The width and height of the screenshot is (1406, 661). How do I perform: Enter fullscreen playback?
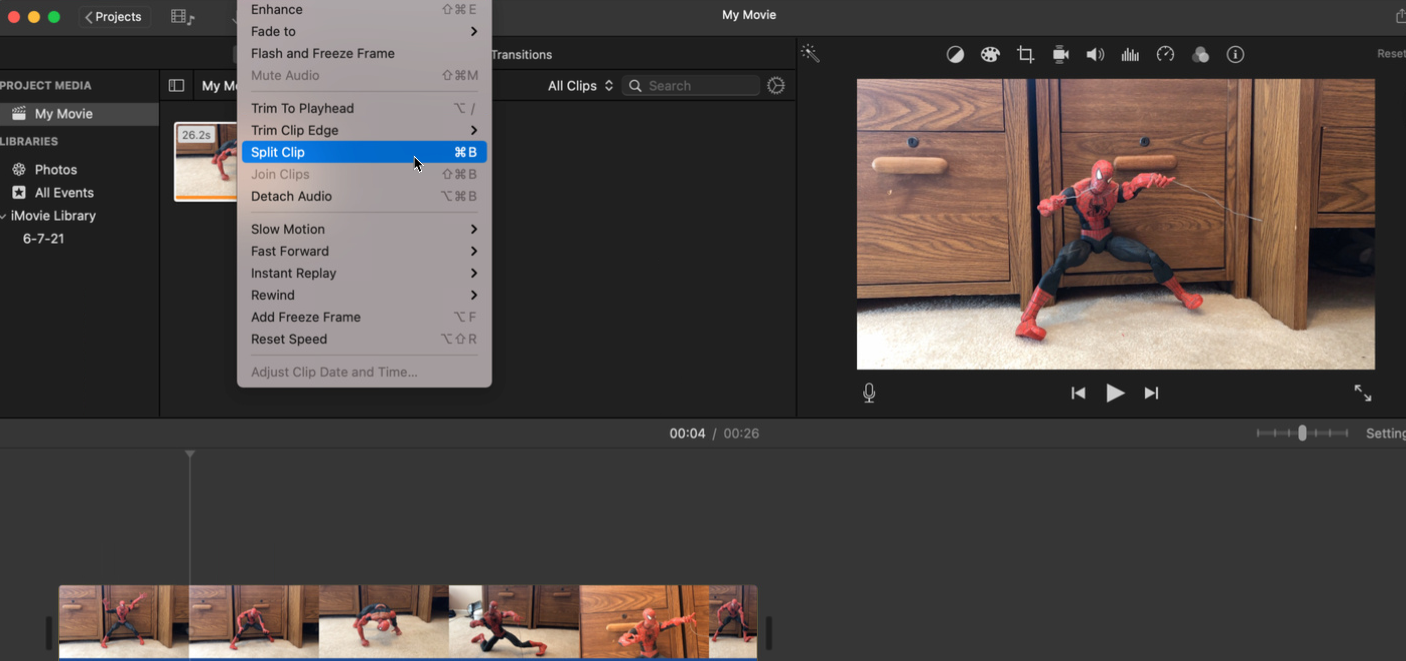point(1363,393)
